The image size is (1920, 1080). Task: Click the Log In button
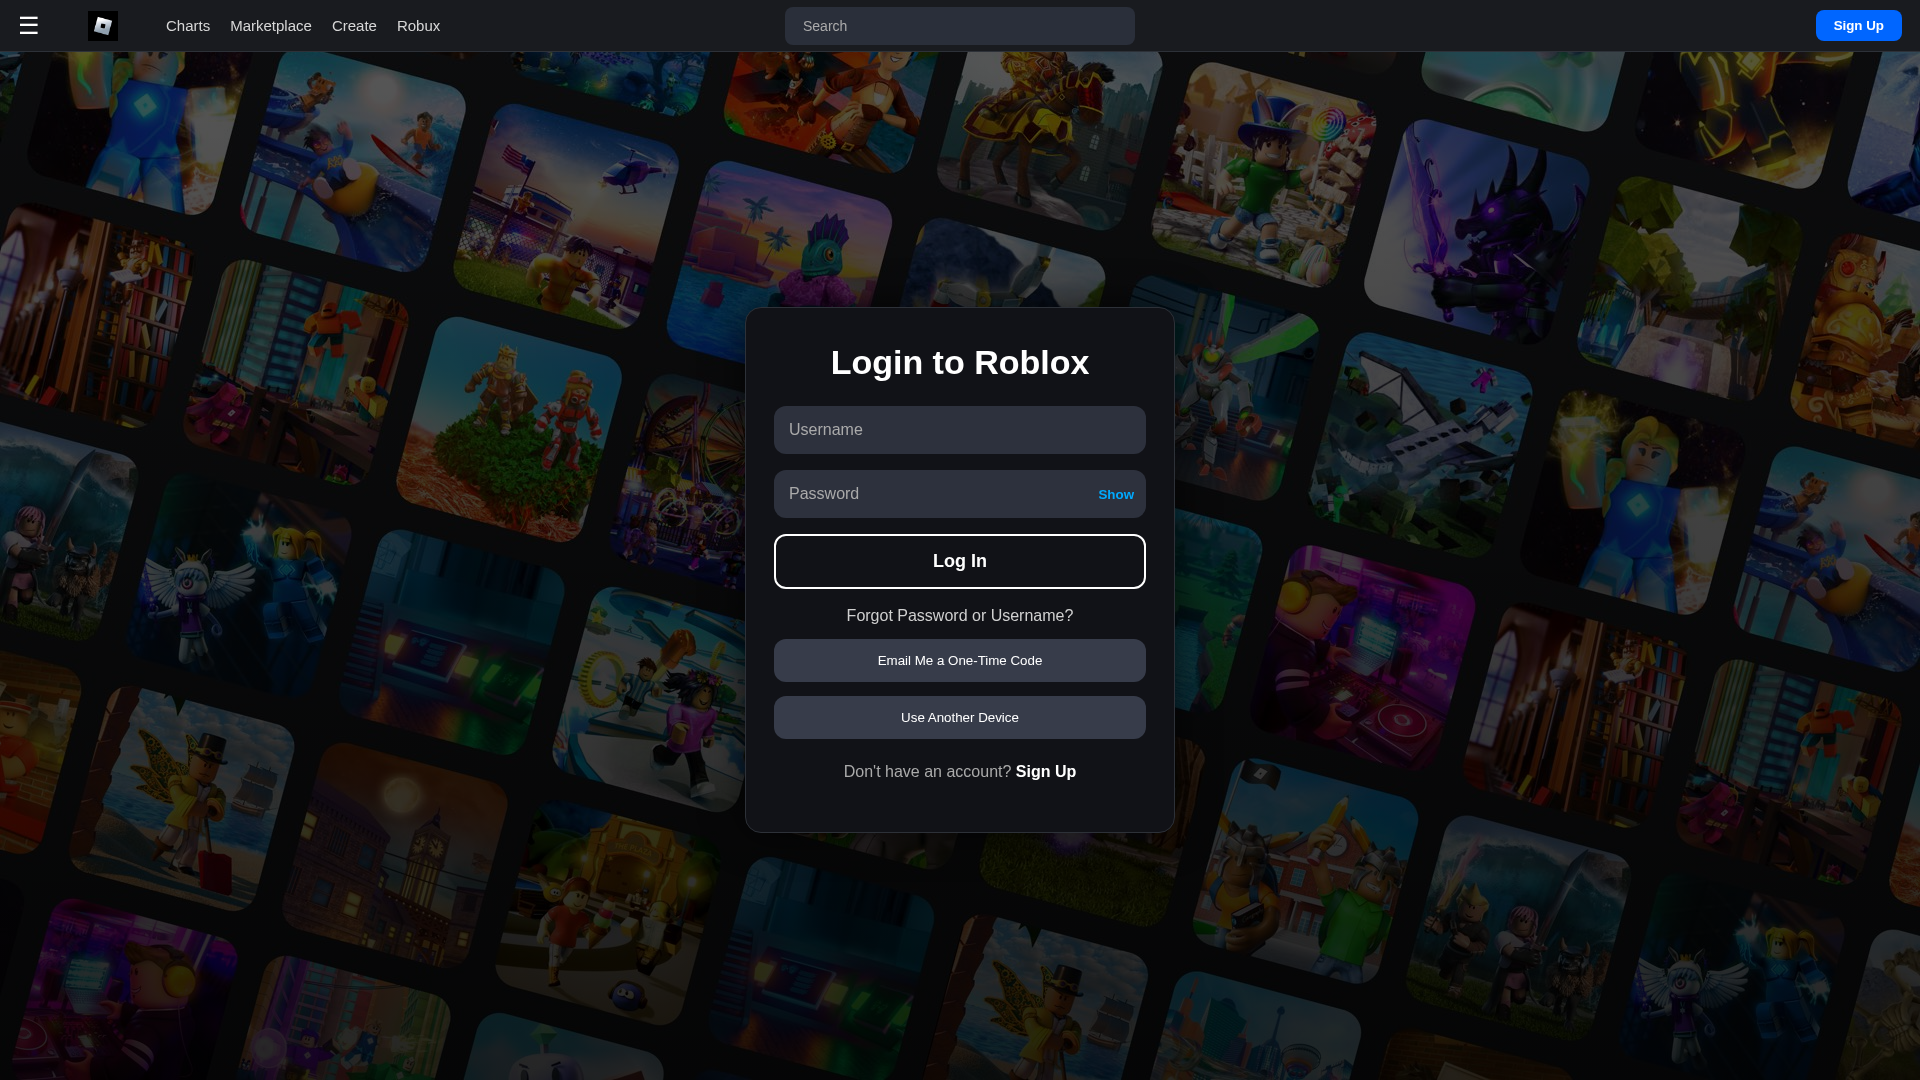[x=960, y=561]
